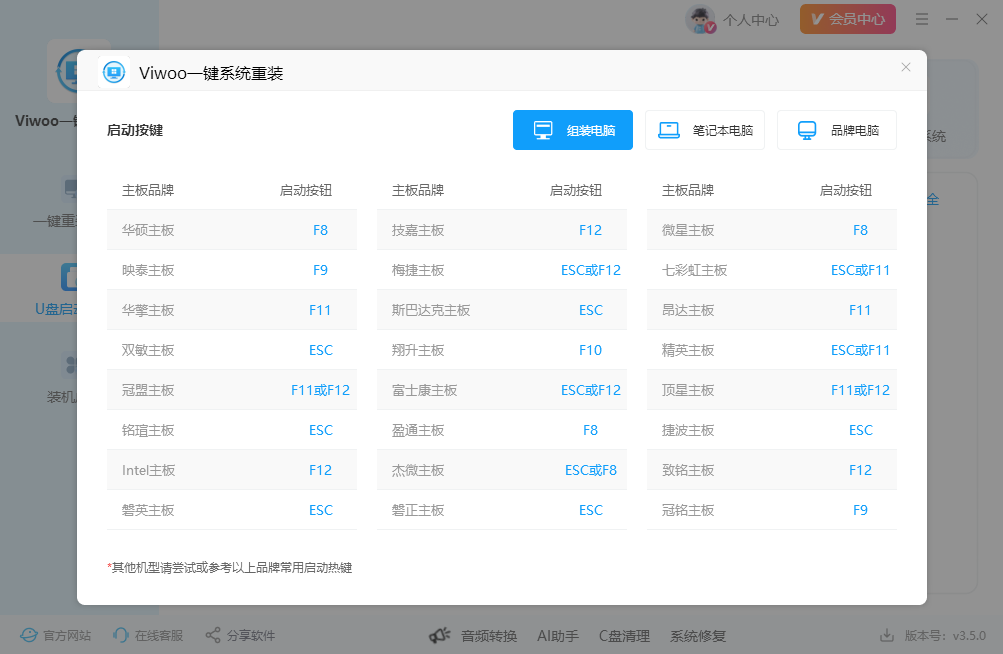The width and height of the screenshot is (1003, 654).
Task: Click the Viwoo dialog logo icon
Action: [x=114, y=72]
